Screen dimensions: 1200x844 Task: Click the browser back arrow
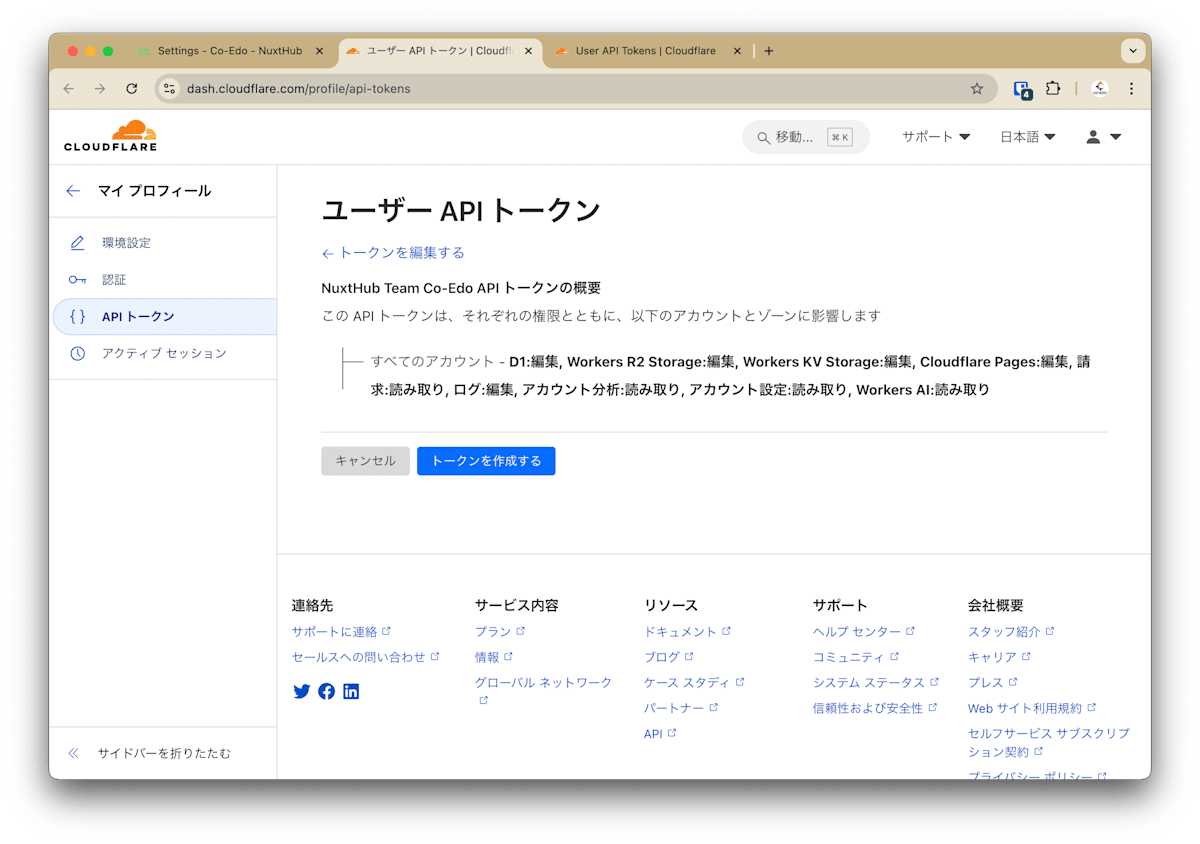(68, 89)
